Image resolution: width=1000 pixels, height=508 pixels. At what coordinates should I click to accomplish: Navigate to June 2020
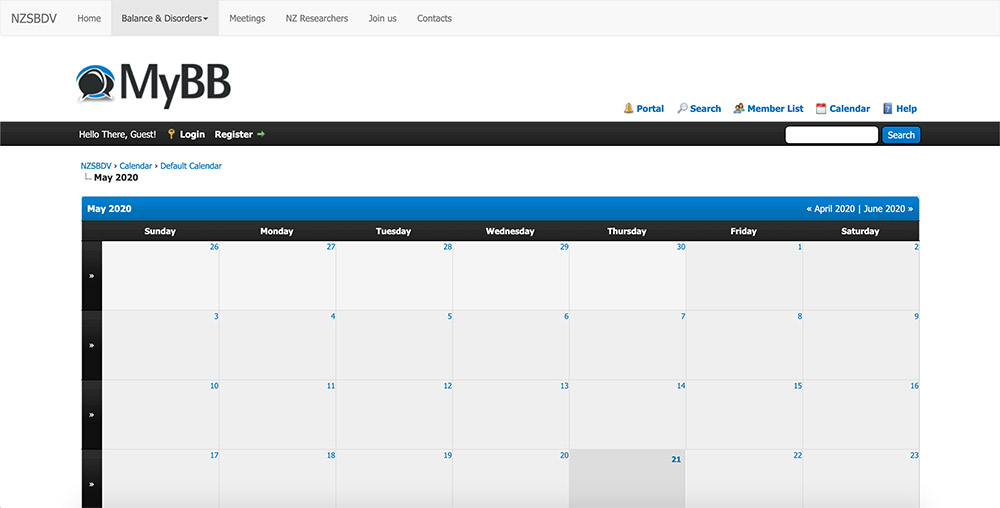click(x=884, y=209)
